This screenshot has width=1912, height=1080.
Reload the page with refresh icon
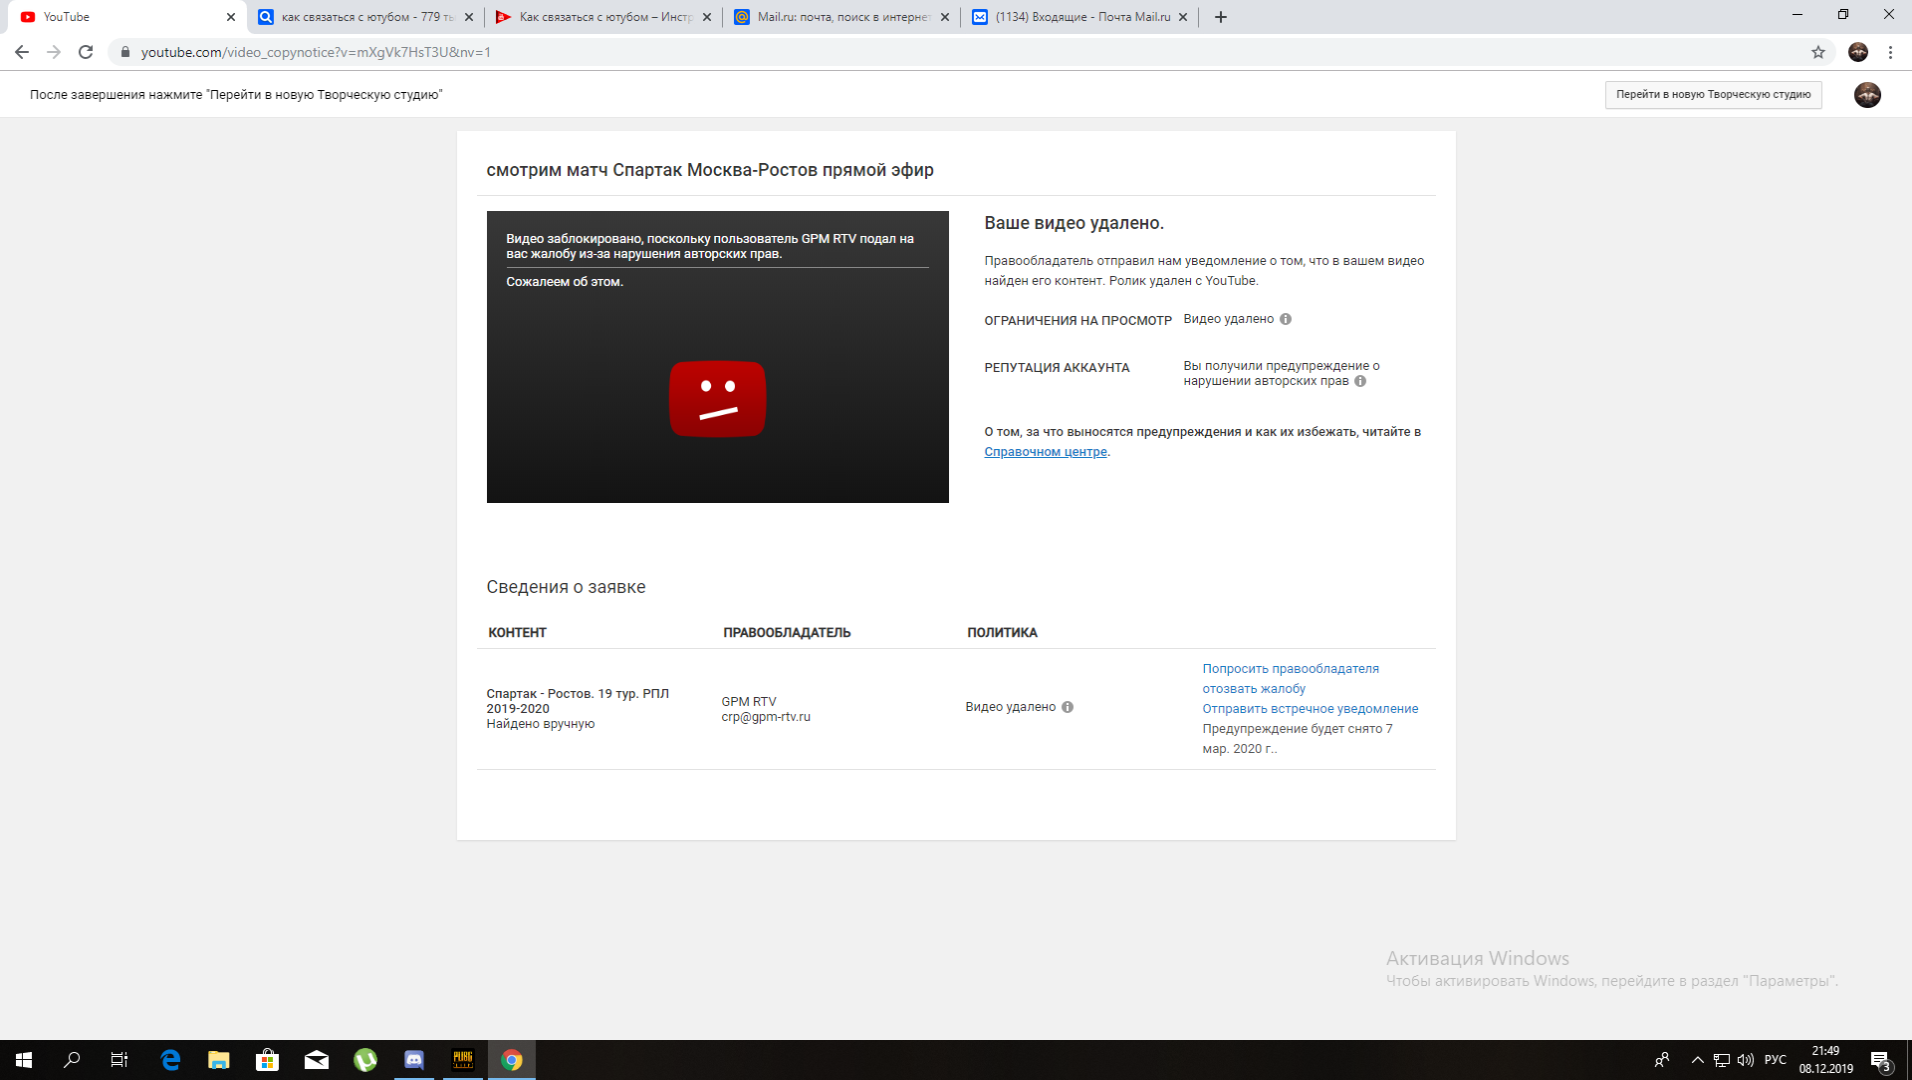click(86, 52)
